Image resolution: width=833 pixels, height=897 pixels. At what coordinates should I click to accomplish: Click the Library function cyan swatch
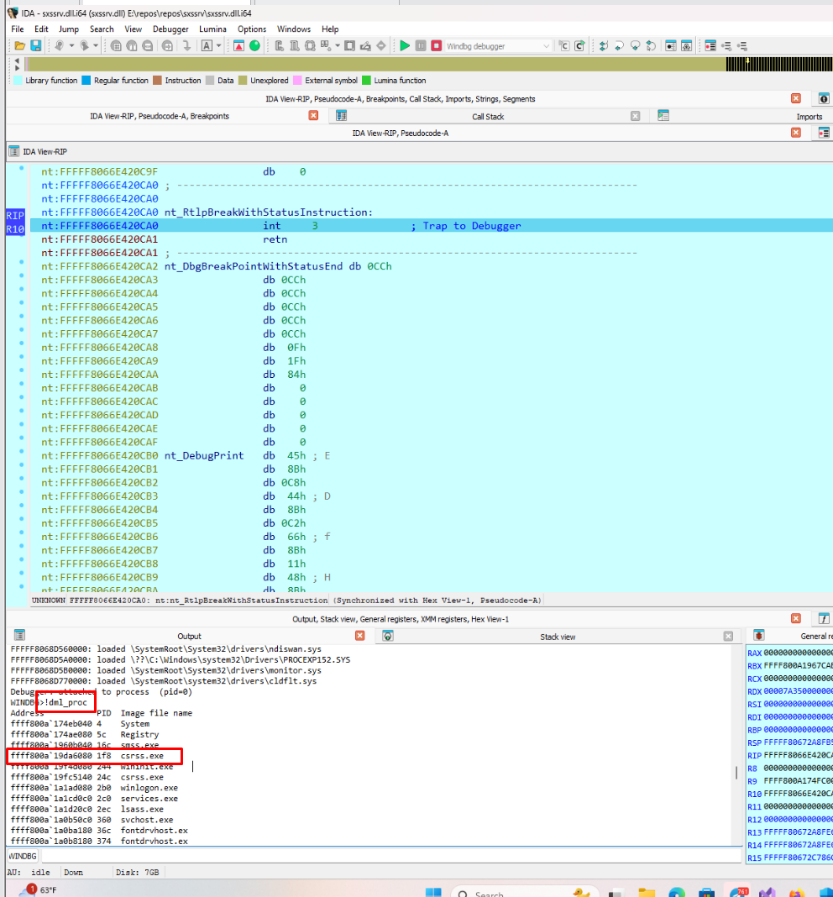[18, 81]
